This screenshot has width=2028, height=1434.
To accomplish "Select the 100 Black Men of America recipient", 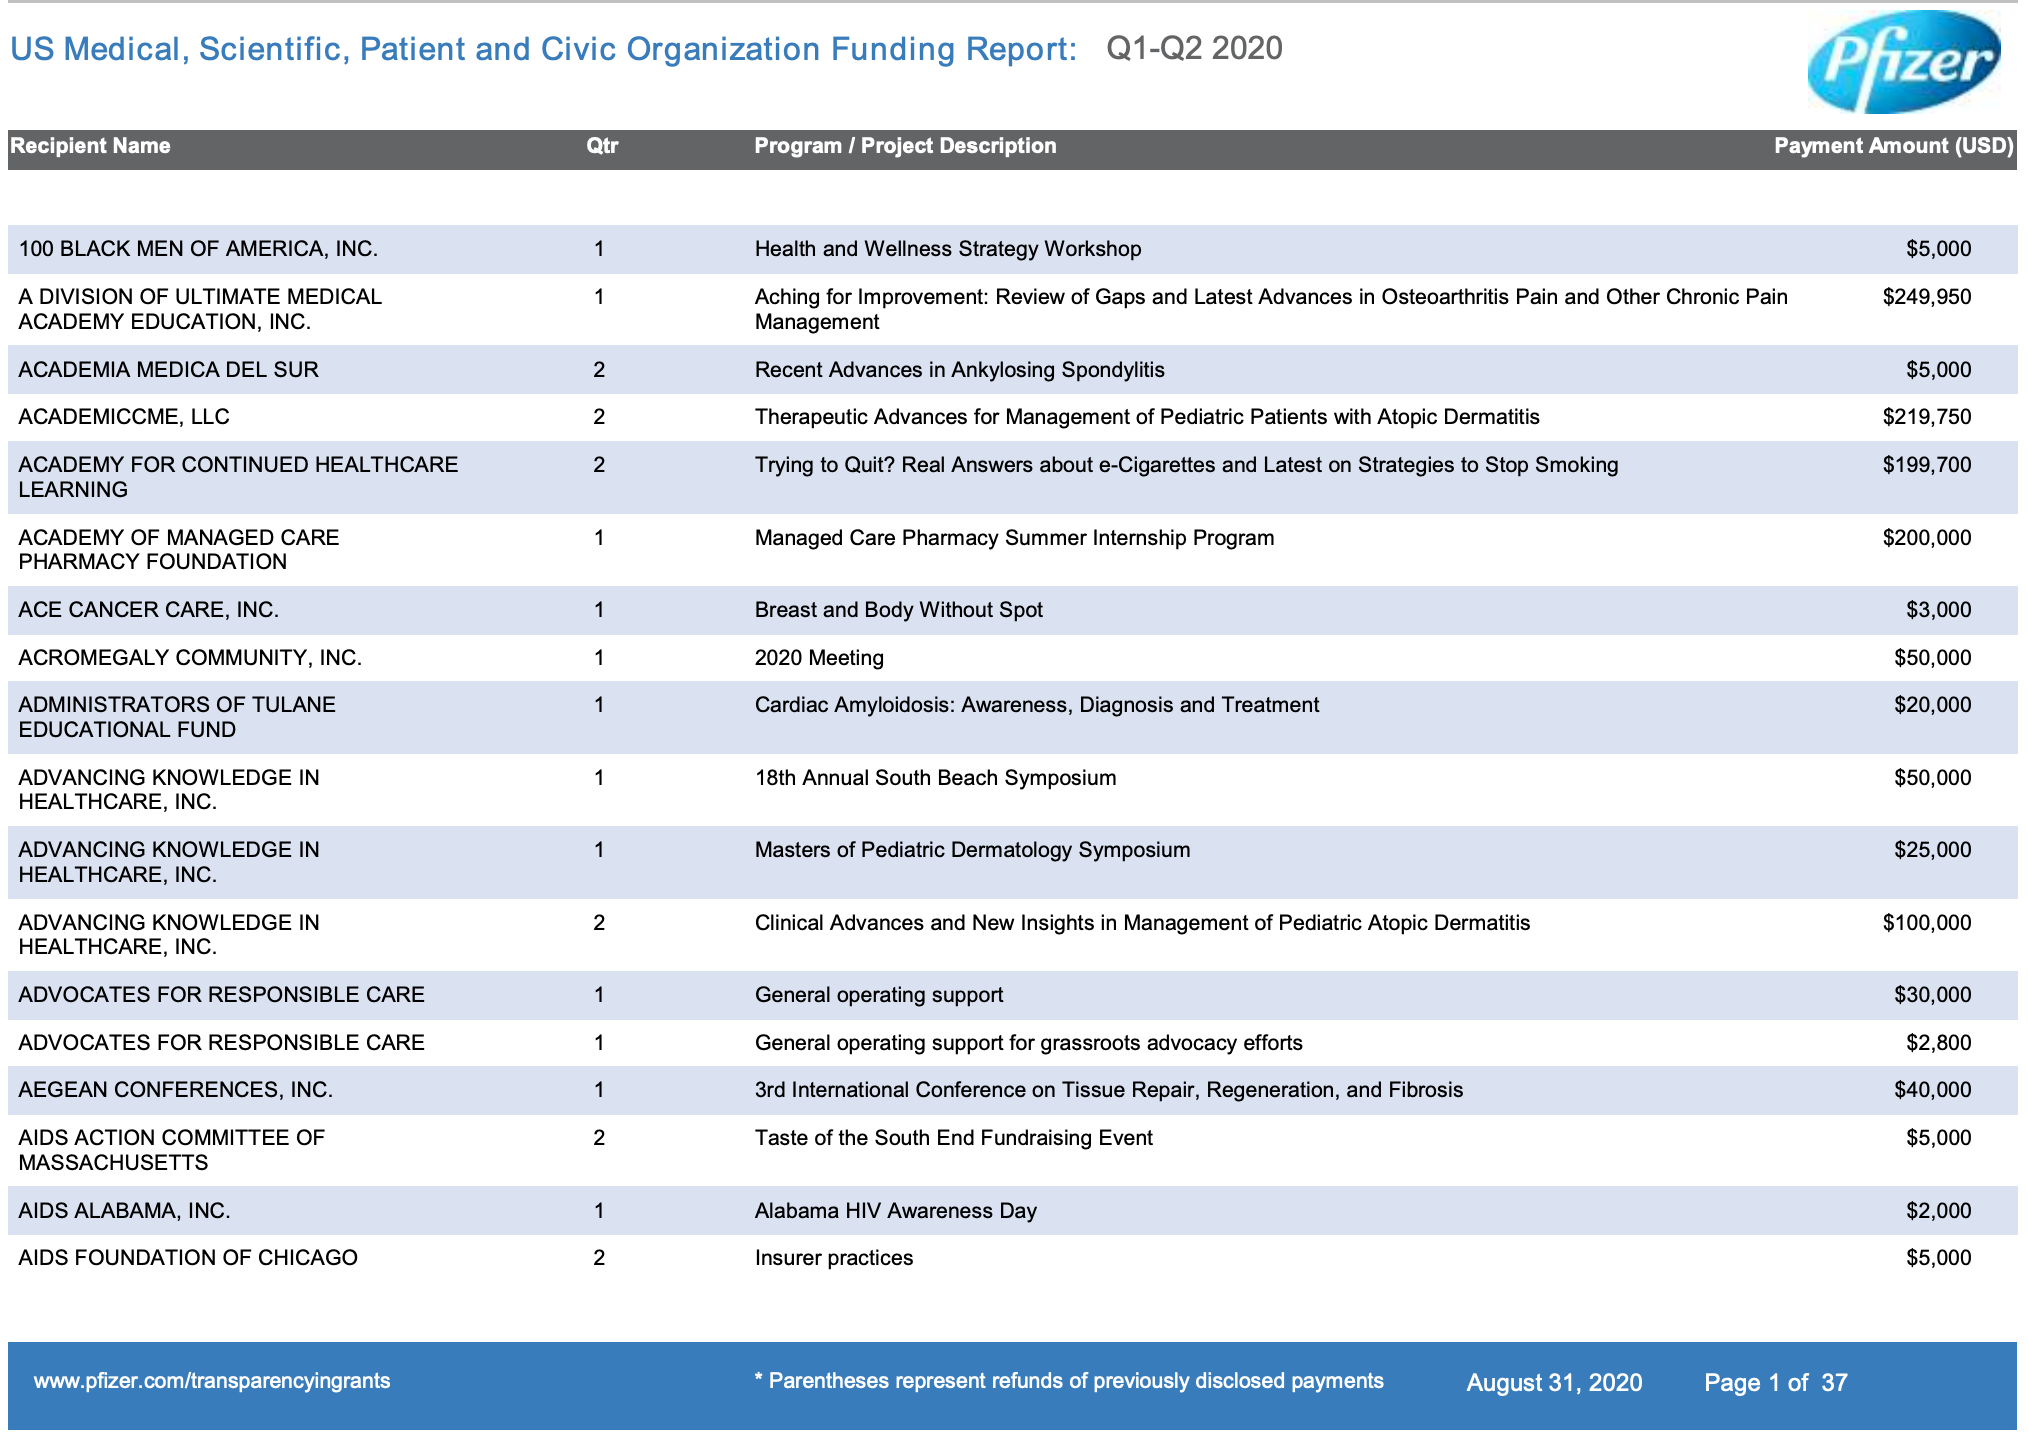I will tap(198, 249).
